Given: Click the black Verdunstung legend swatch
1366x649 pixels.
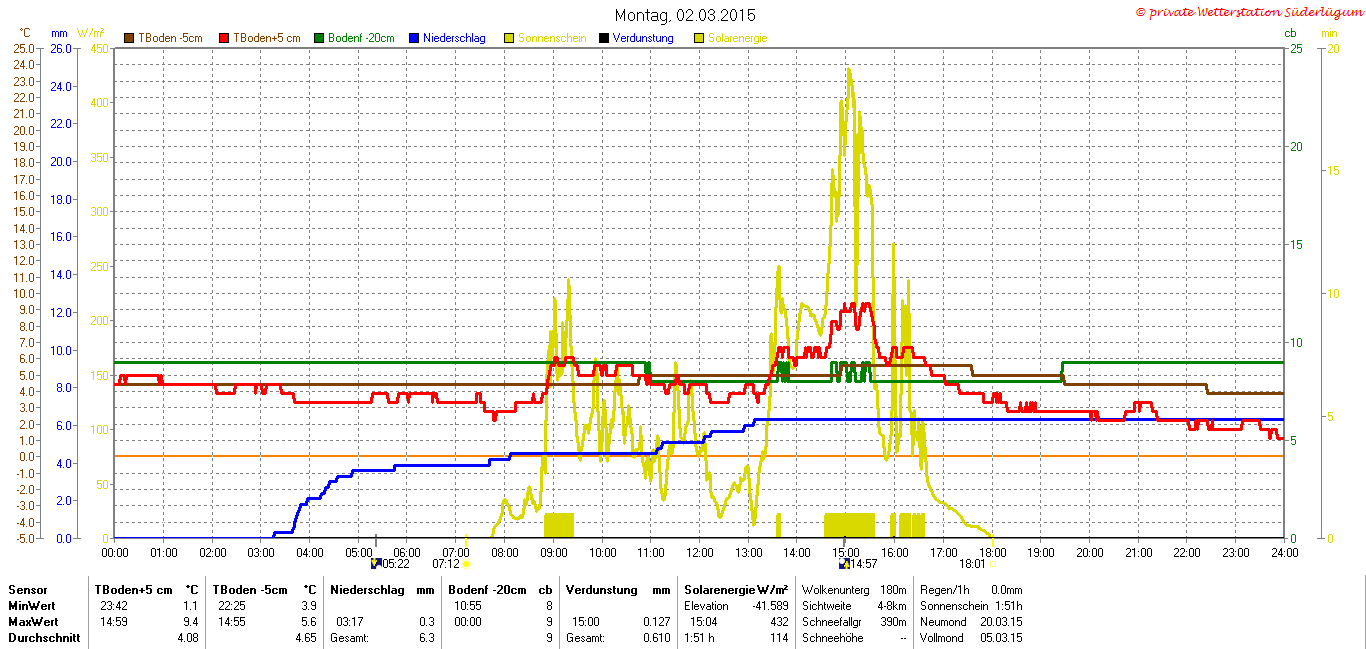Looking at the screenshot, I should coord(604,38).
